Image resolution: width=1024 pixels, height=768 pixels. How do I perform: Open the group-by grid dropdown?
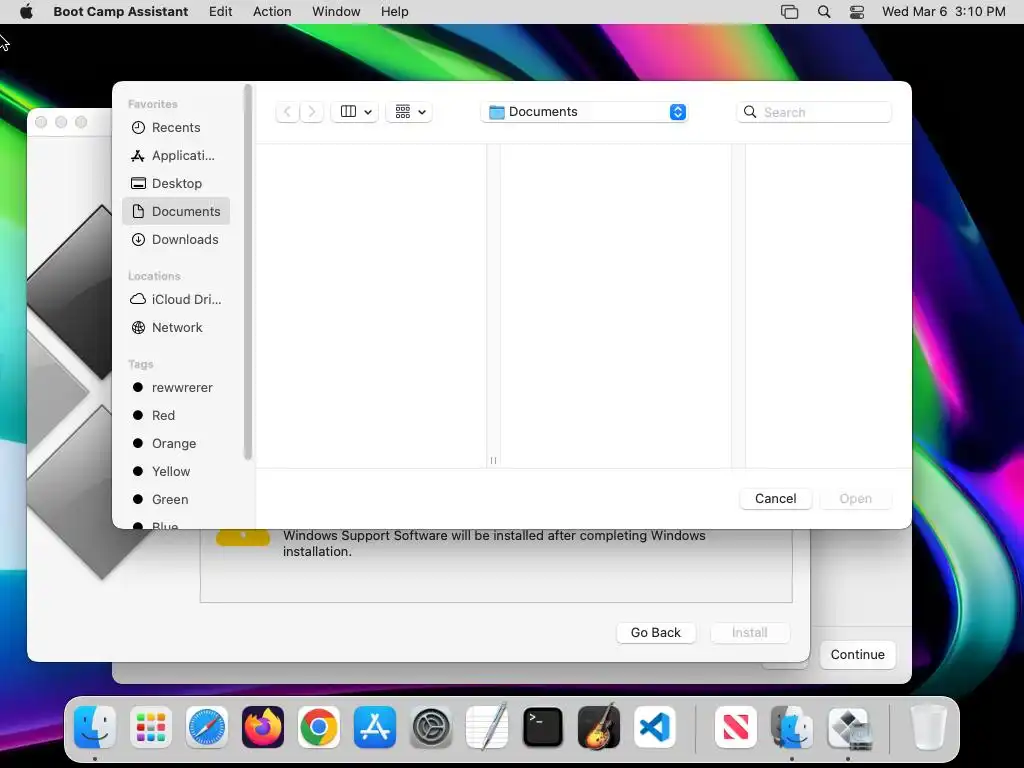pos(409,112)
